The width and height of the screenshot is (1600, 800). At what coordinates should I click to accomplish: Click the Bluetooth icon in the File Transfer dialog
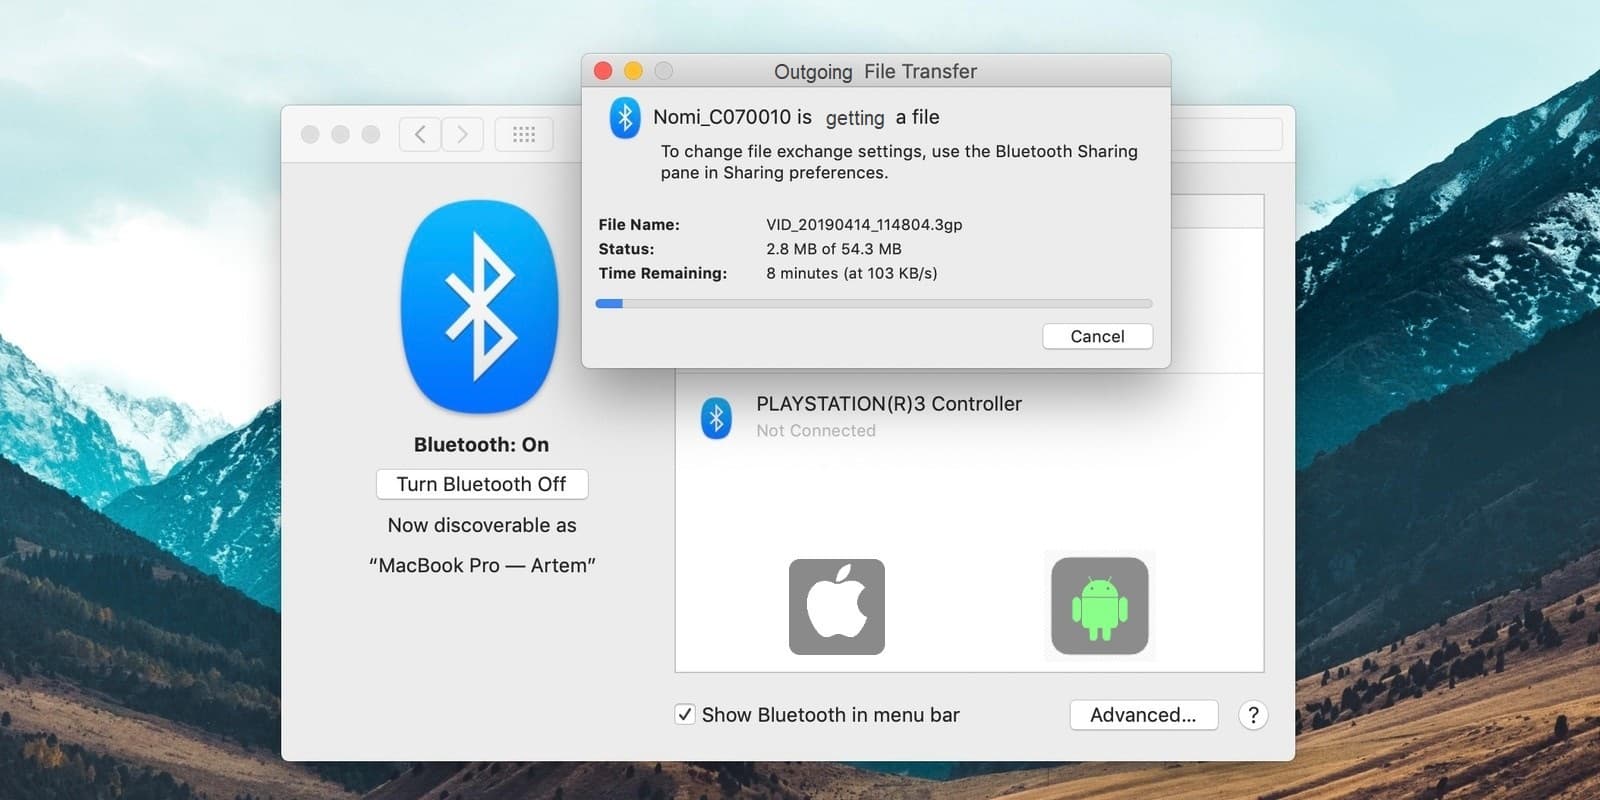(625, 118)
